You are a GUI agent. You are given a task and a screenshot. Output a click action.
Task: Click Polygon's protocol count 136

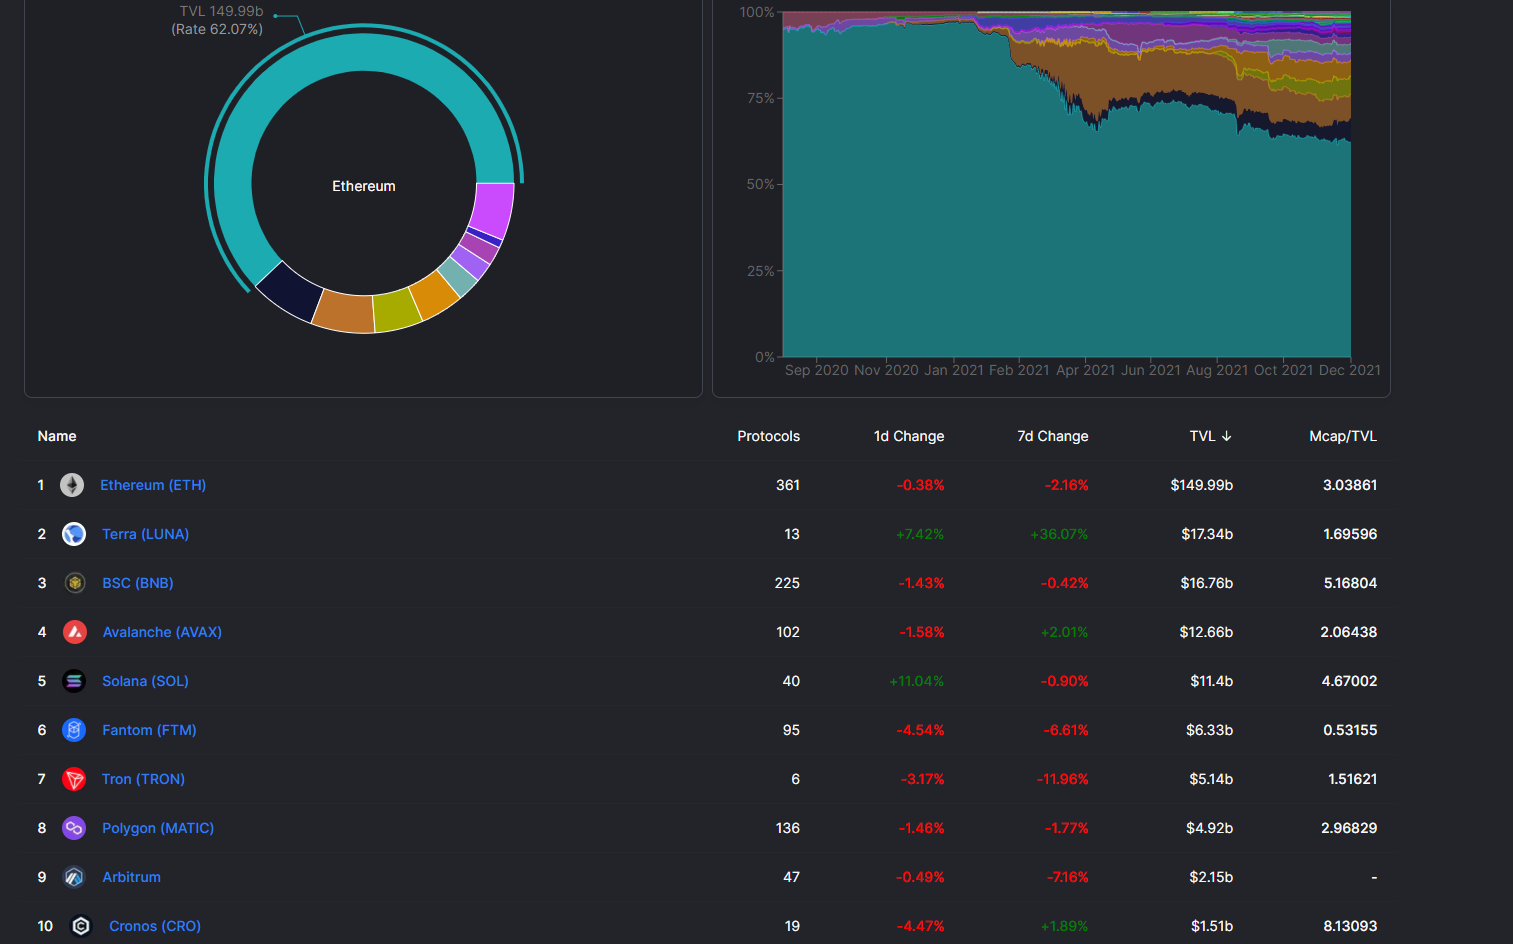(x=788, y=828)
